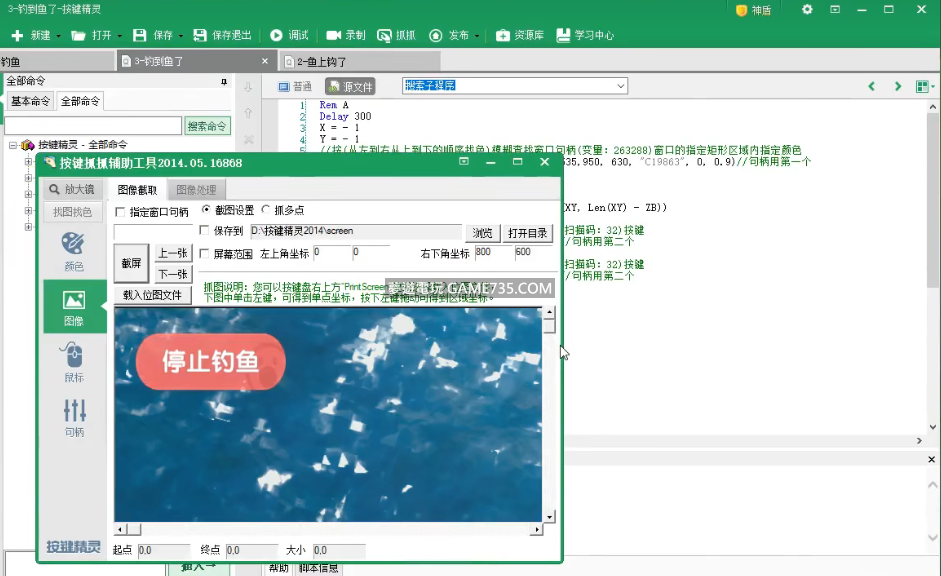The height and width of the screenshot is (576, 941).
Task: Enable the 指定窗口句柄 checkbox
Action: tap(121, 212)
